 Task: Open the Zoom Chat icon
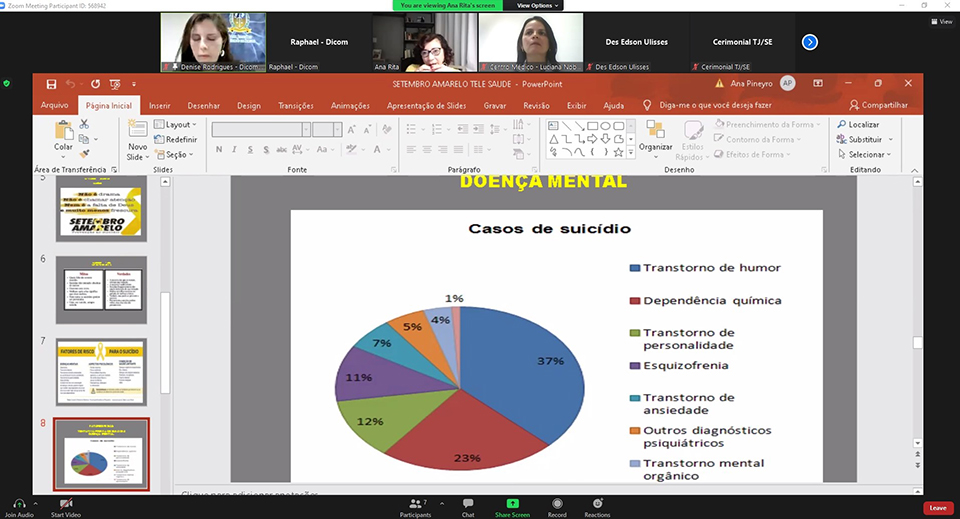click(x=467, y=503)
